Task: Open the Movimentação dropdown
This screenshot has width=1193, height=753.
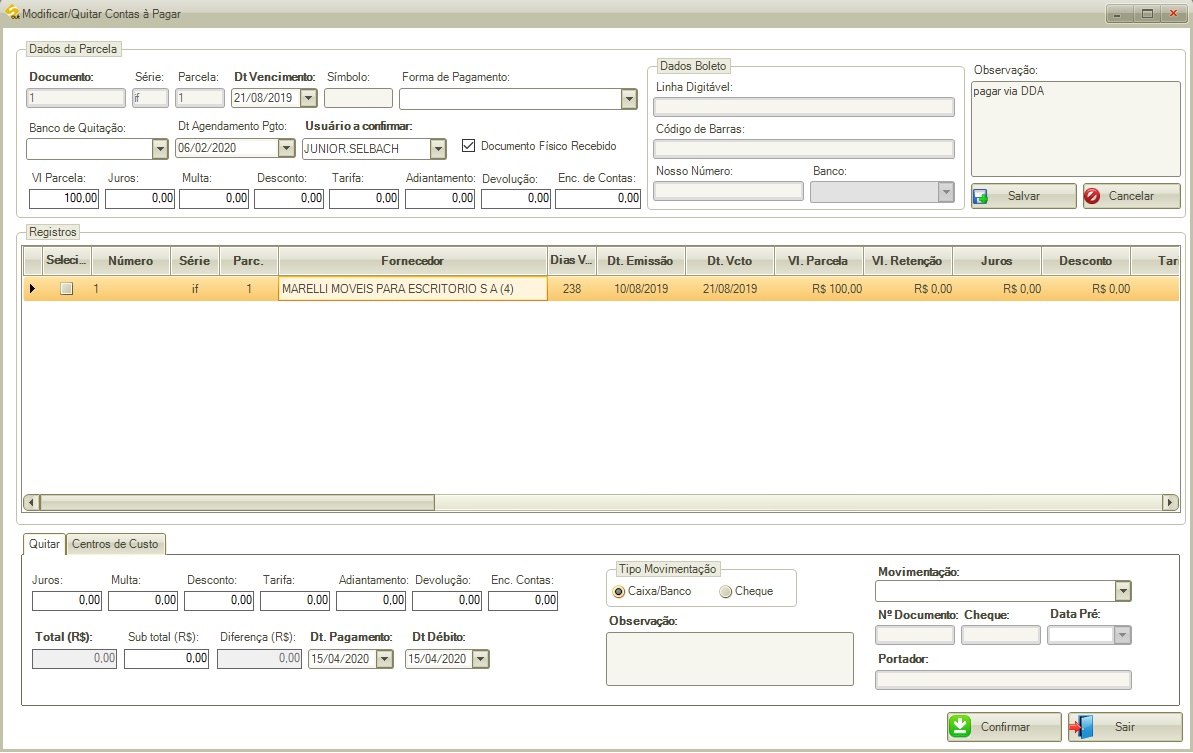Action: coord(1122,591)
